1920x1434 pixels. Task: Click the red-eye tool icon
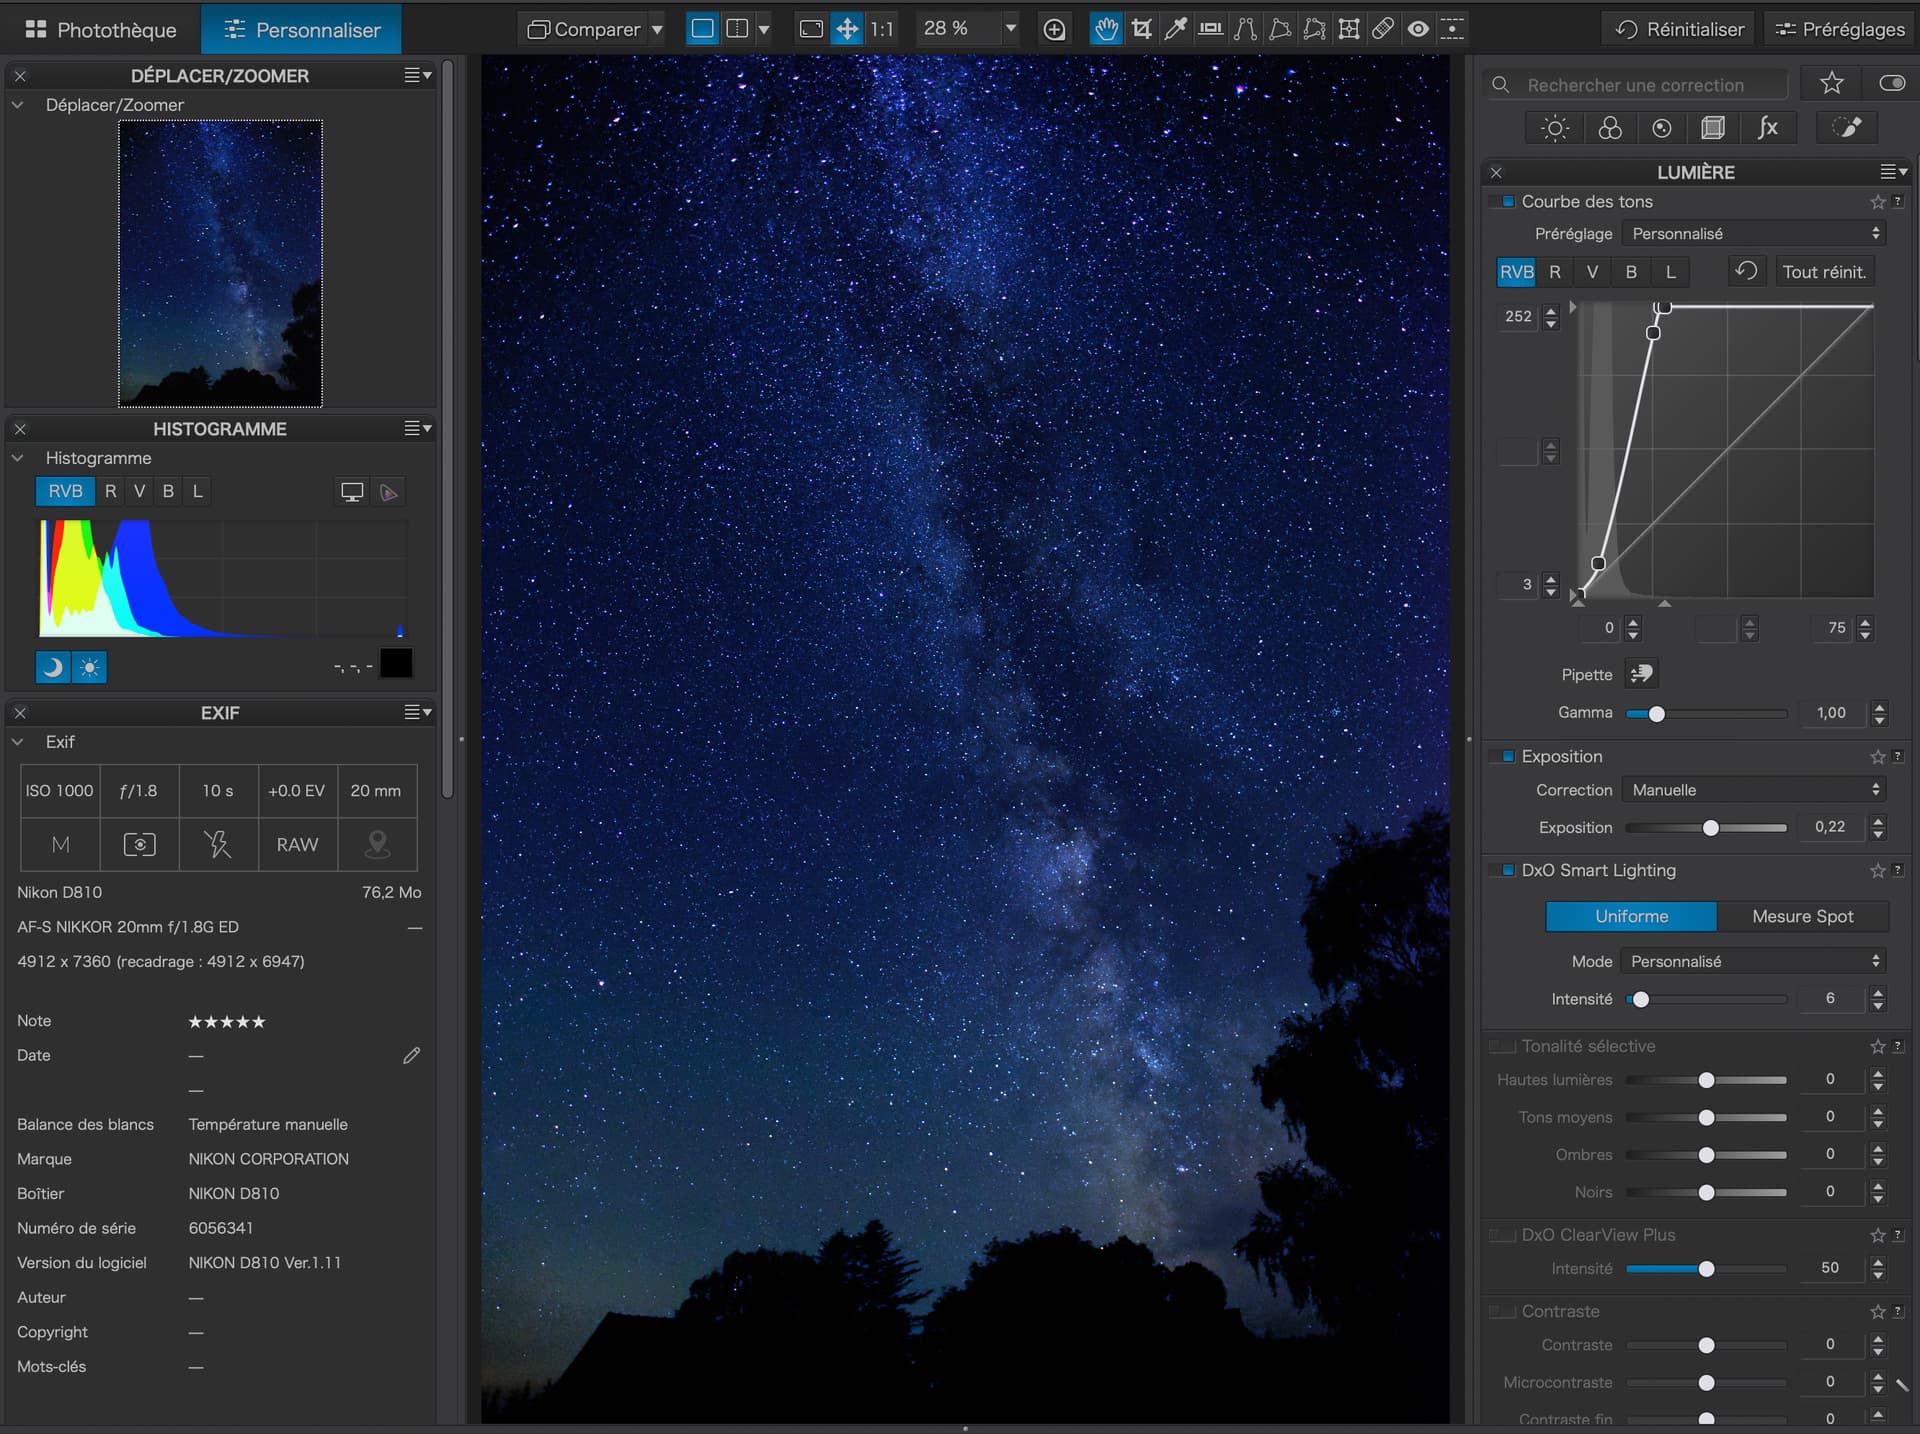[x=1418, y=29]
